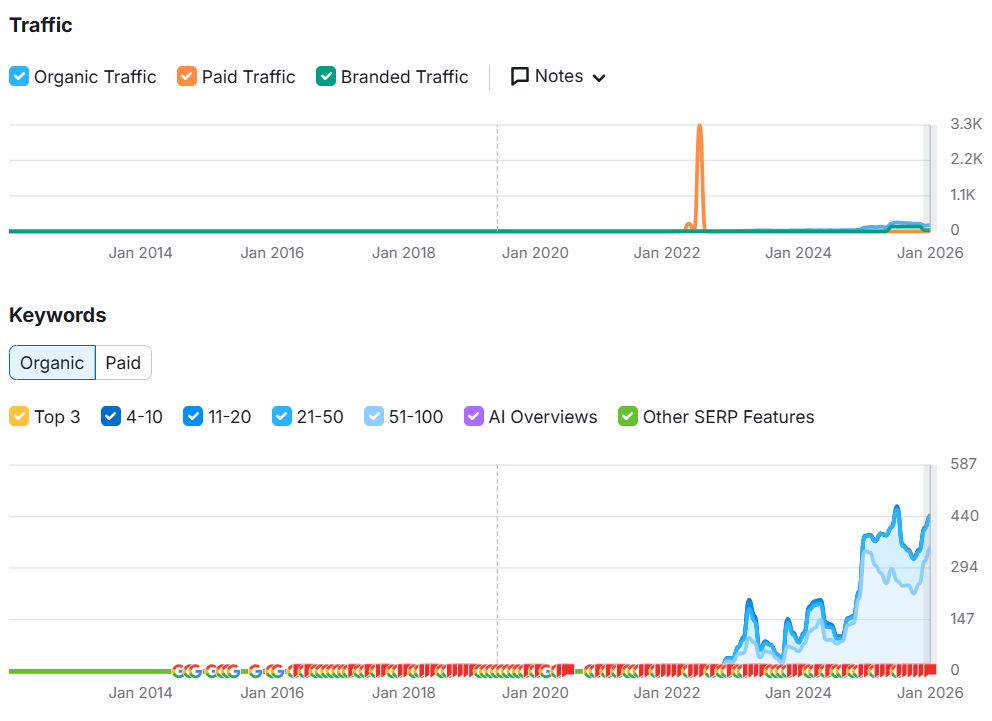The width and height of the screenshot is (992, 721).
Task: Expand the Notes dropdown chevron
Action: tap(599, 78)
